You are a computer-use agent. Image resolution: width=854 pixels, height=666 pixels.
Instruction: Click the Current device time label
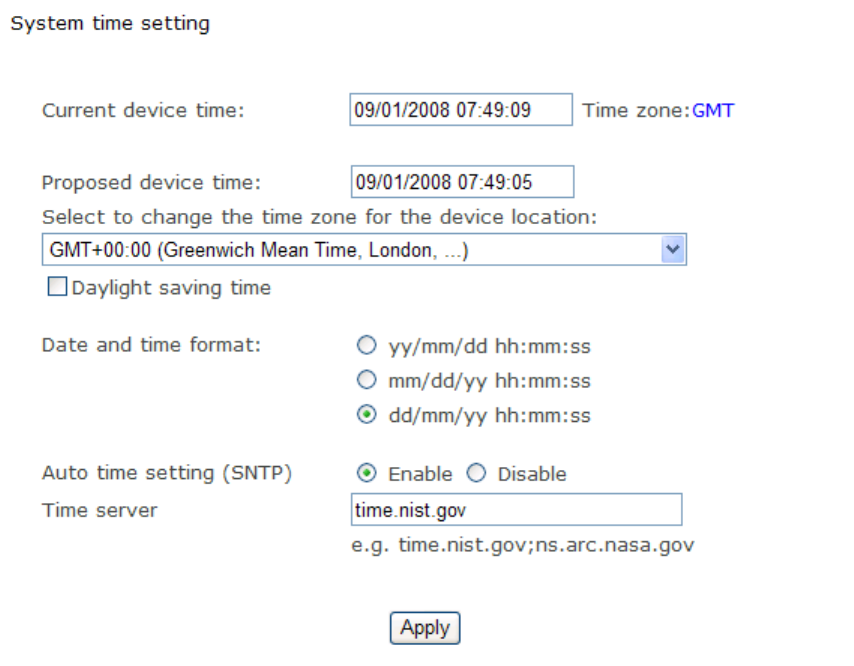click(x=143, y=110)
